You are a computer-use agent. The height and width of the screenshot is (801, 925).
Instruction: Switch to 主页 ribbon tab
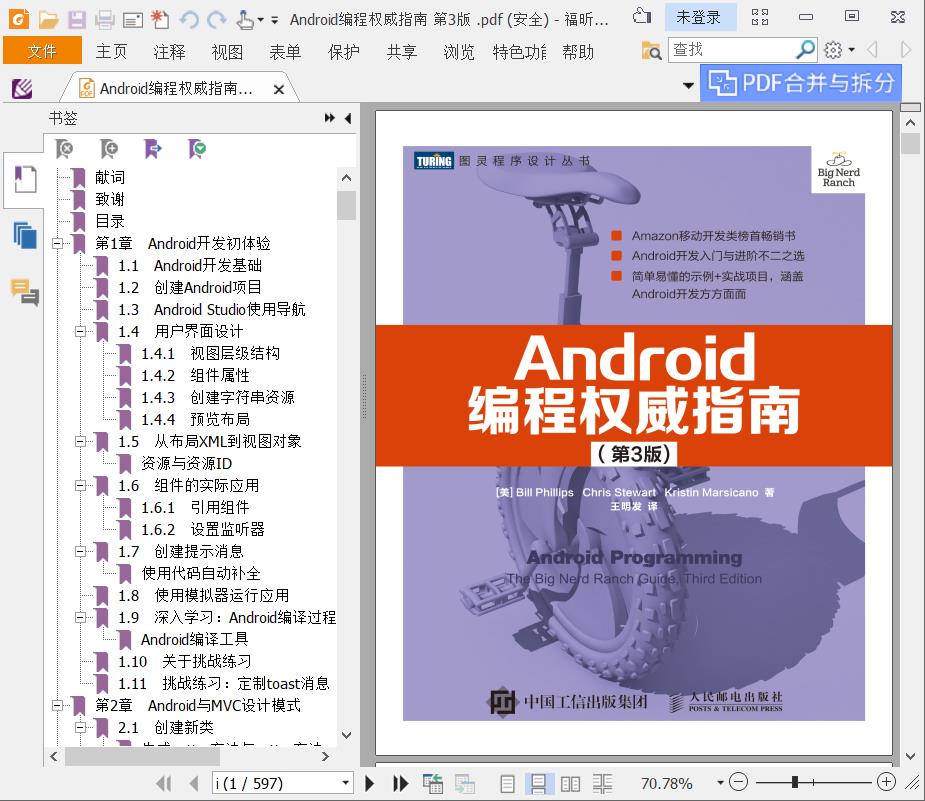click(111, 52)
